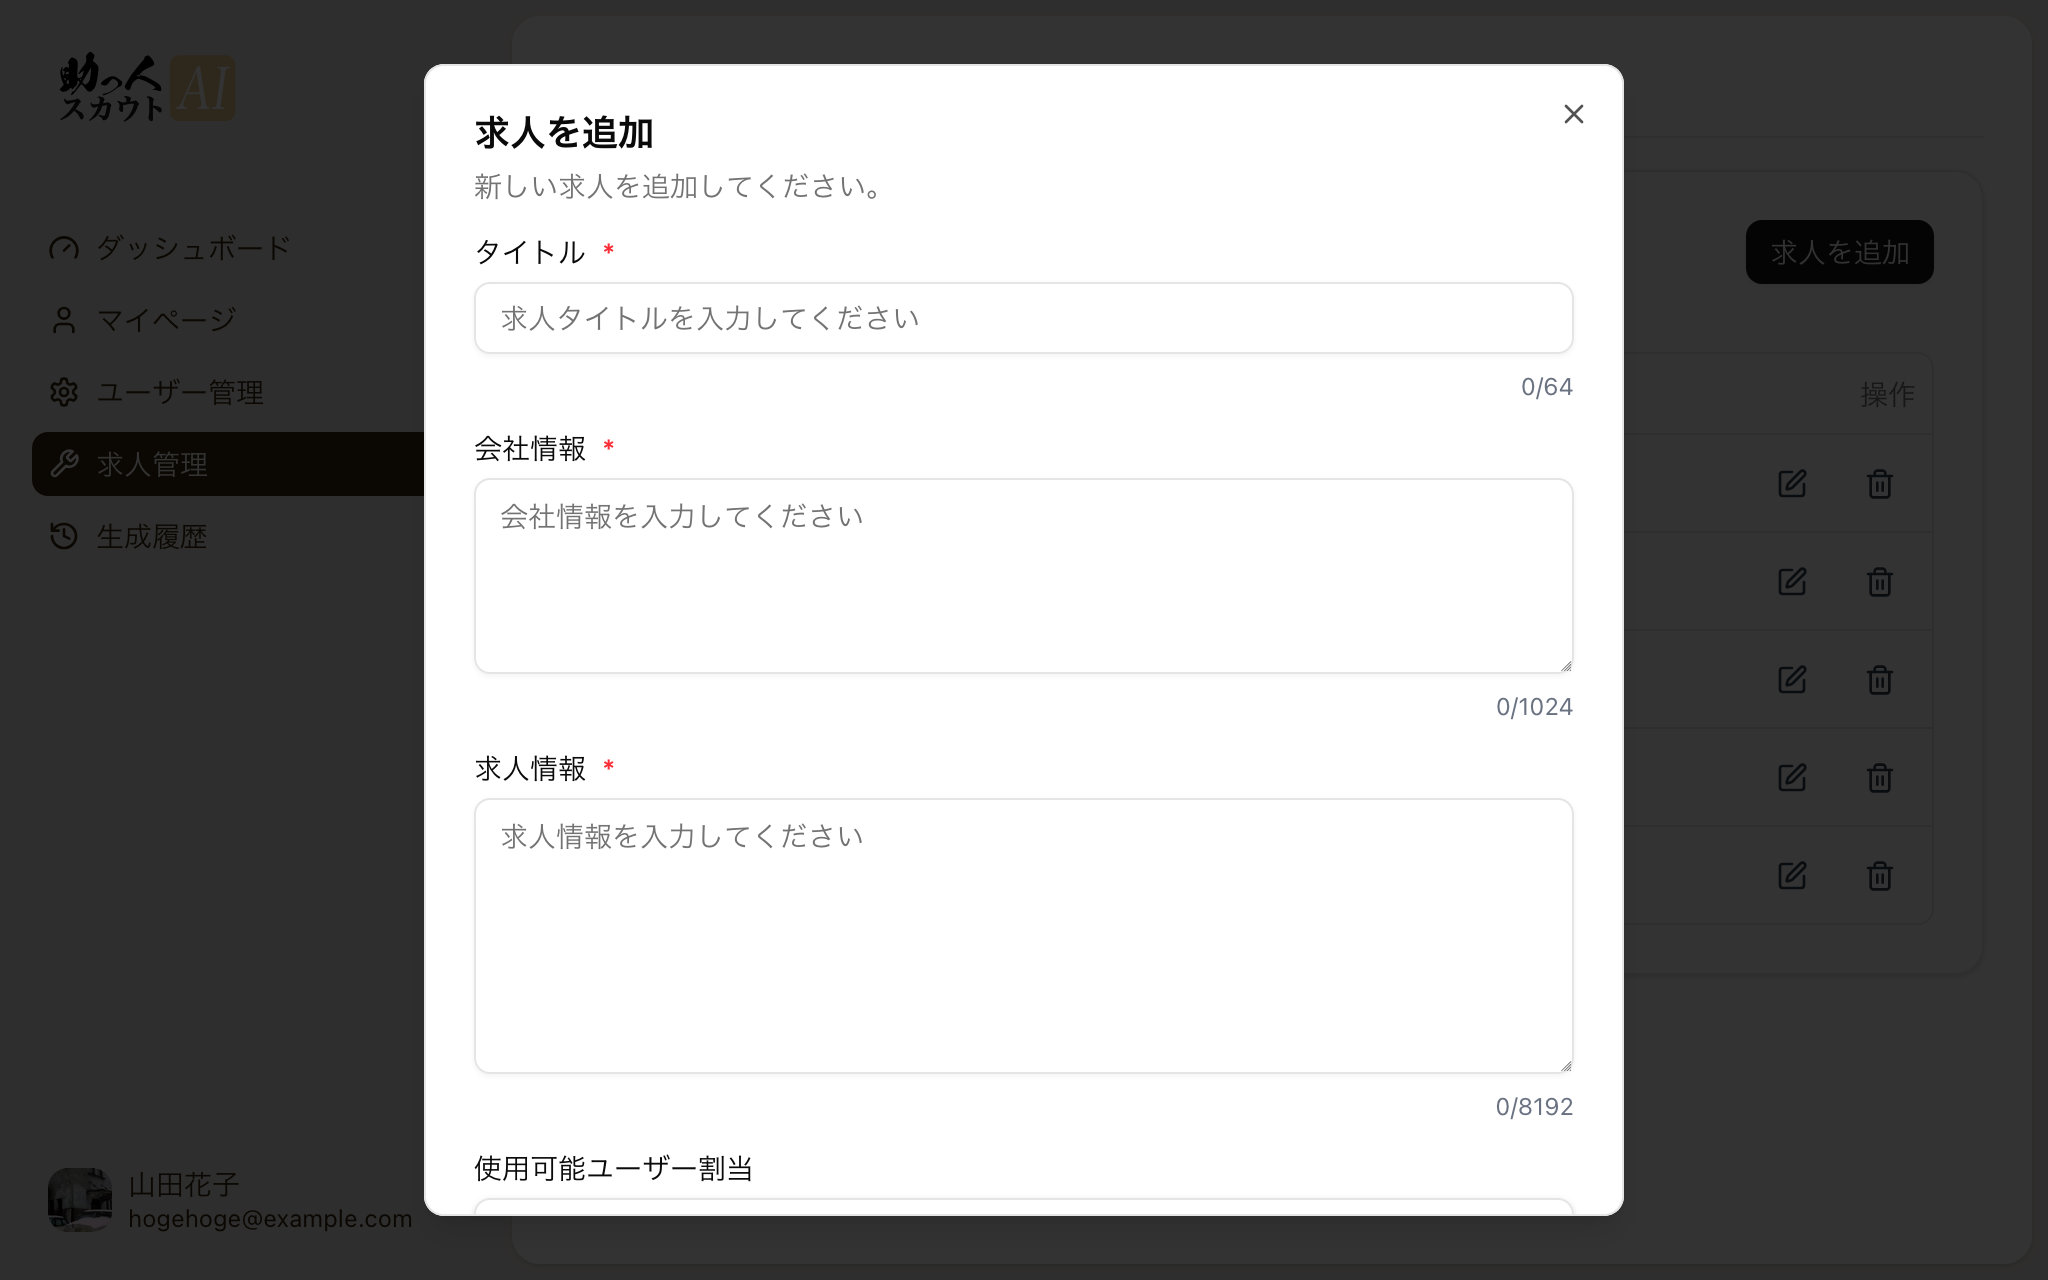Click the edit icon in last row
2048x1280 pixels.
coord(1792,876)
